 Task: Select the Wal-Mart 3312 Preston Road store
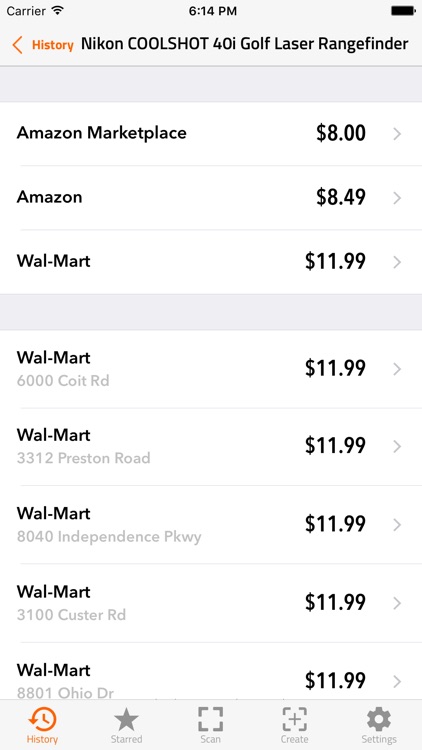tap(211, 447)
